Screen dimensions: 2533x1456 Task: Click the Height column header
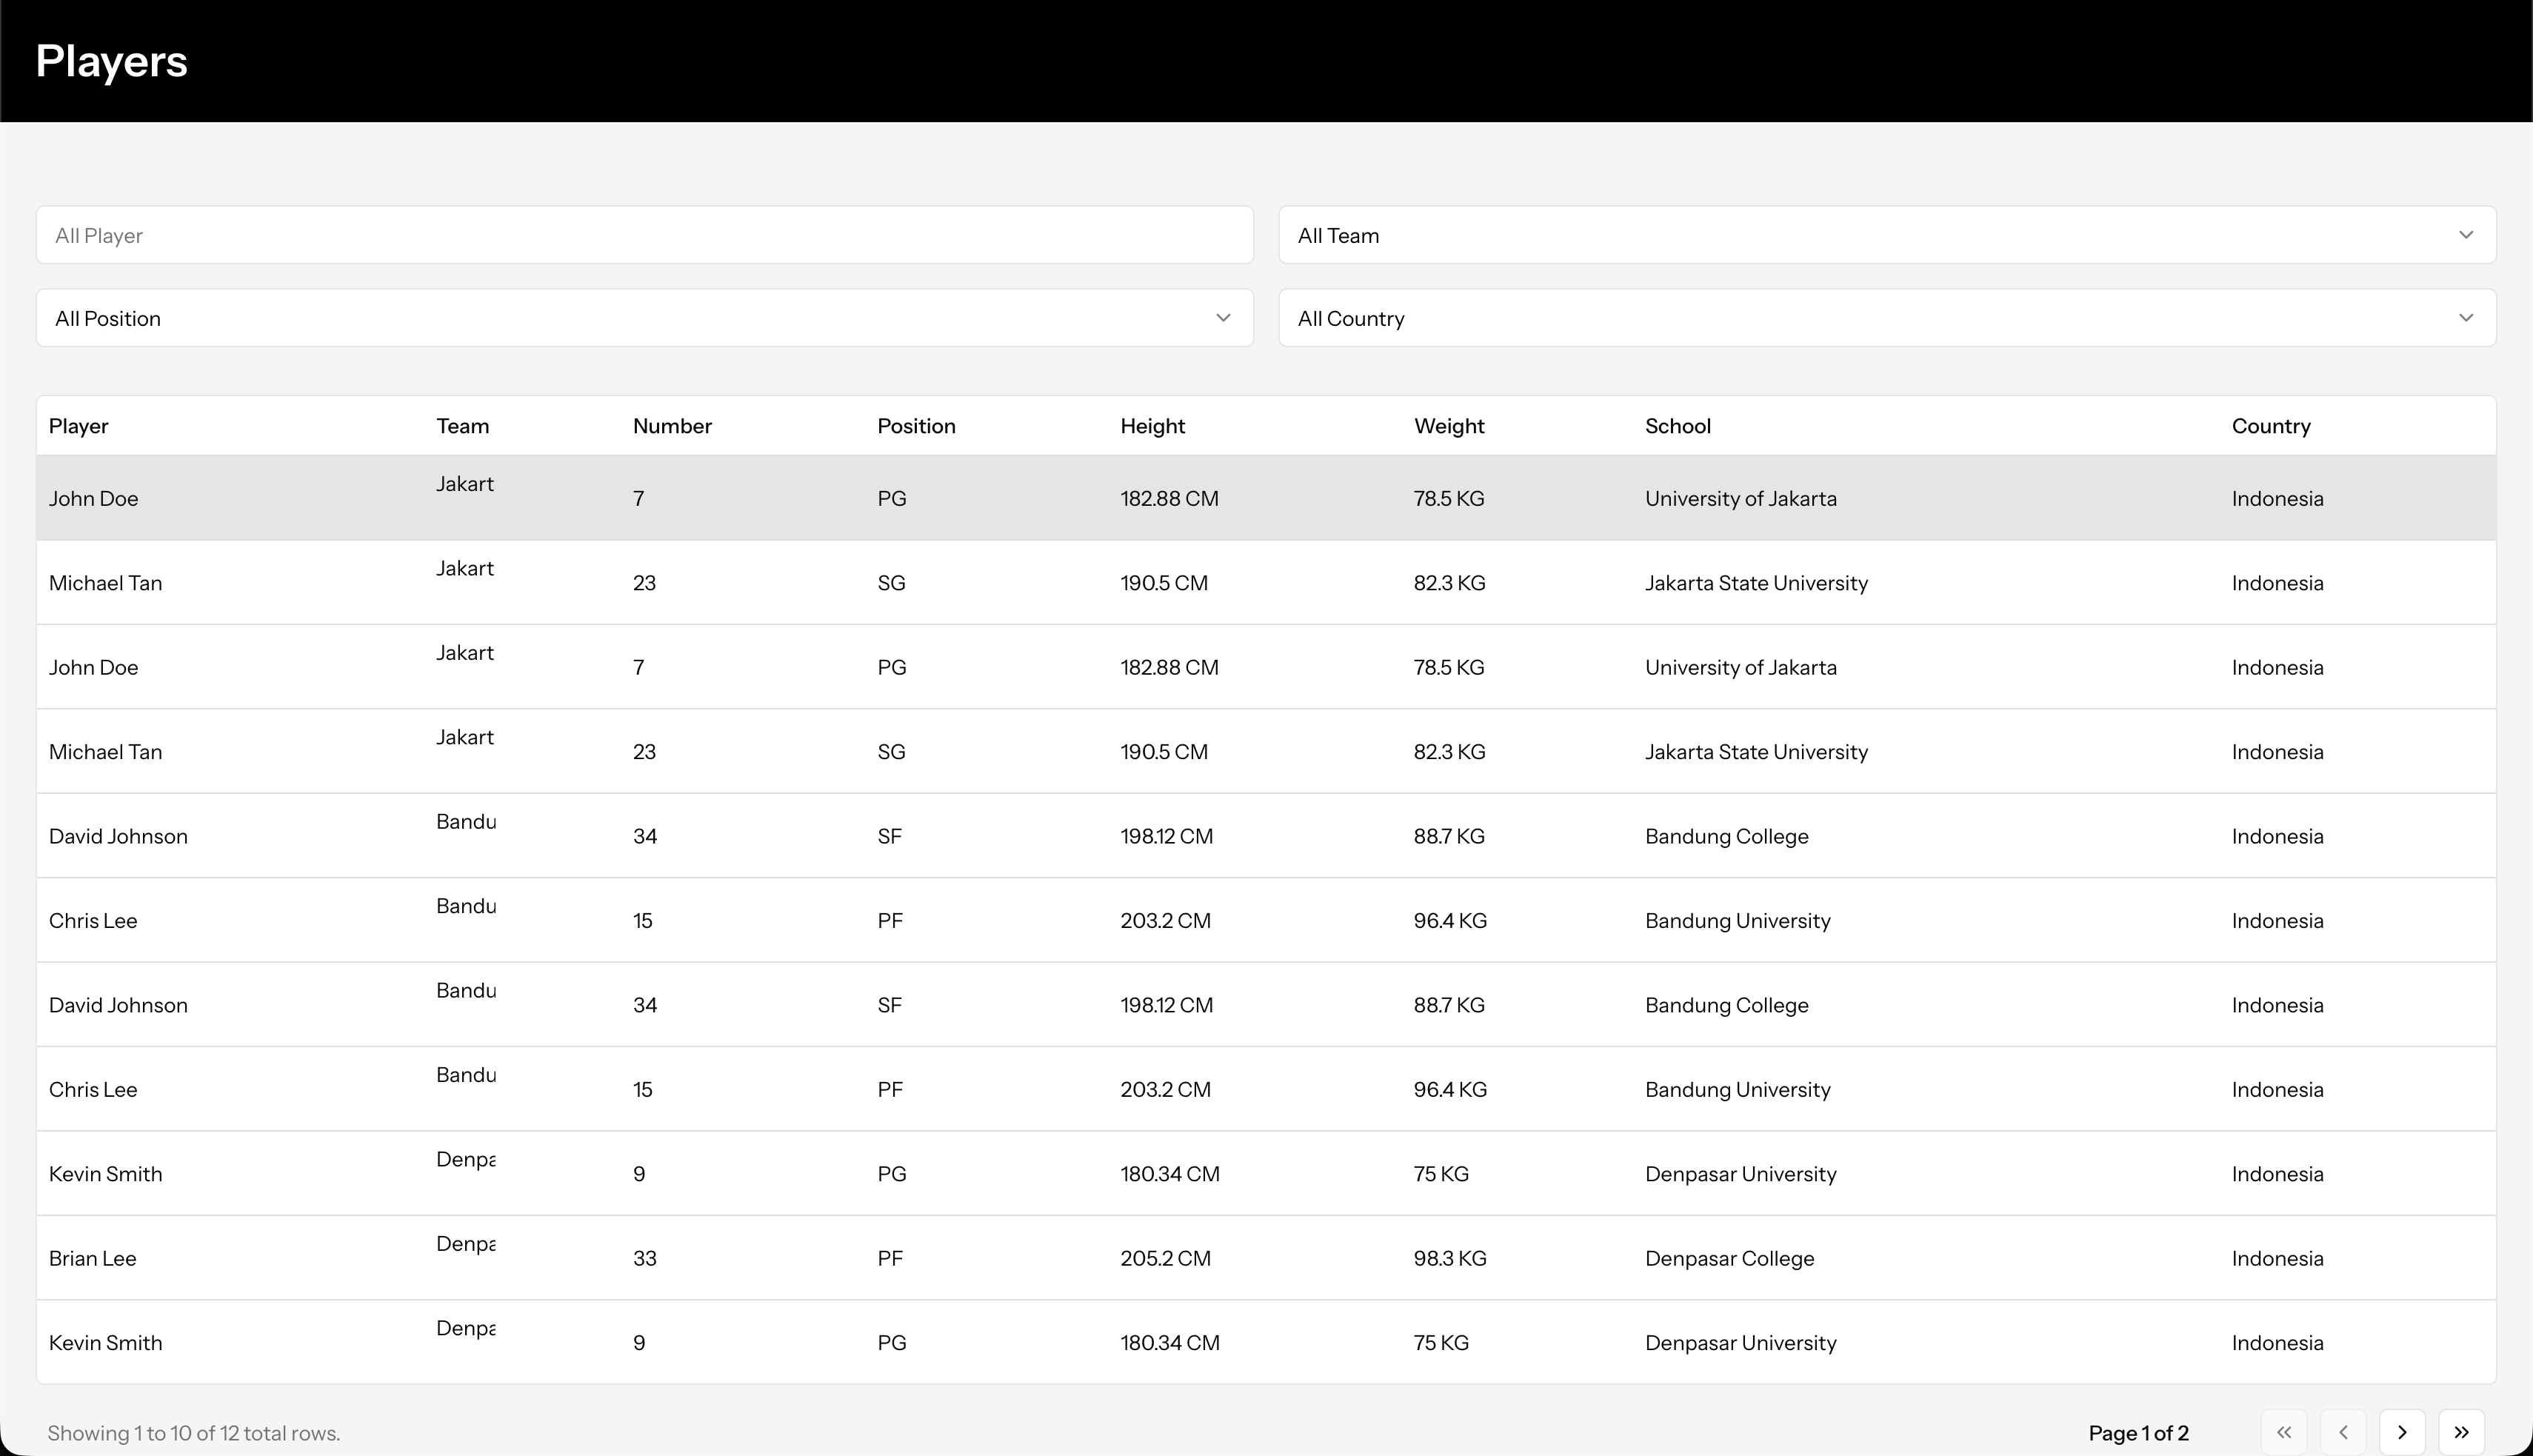pyautogui.click(x=1152, y=426)
